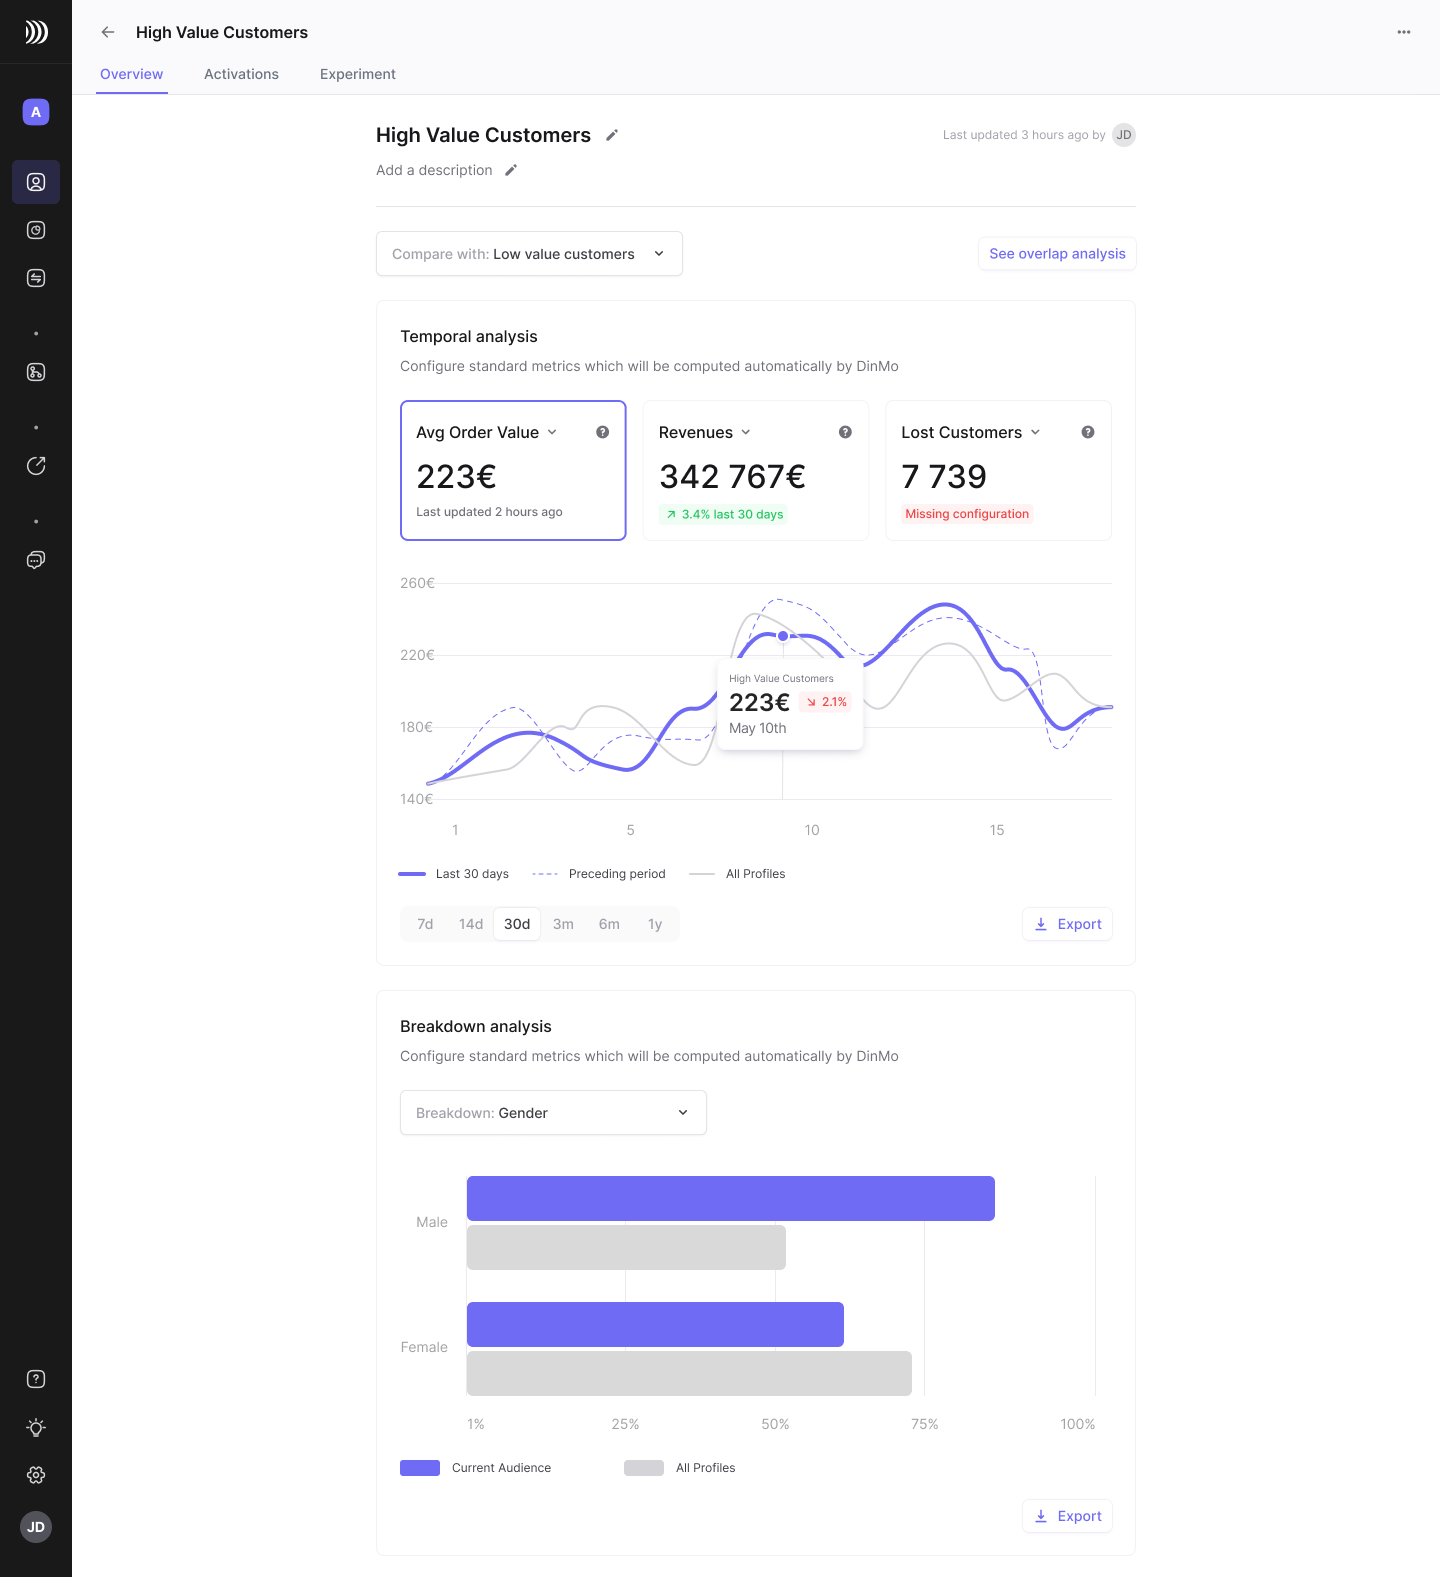This screenshot has width=1440, height=1577.
Task: Click the help question mark in the sidebar
Action: [36, 1379]
